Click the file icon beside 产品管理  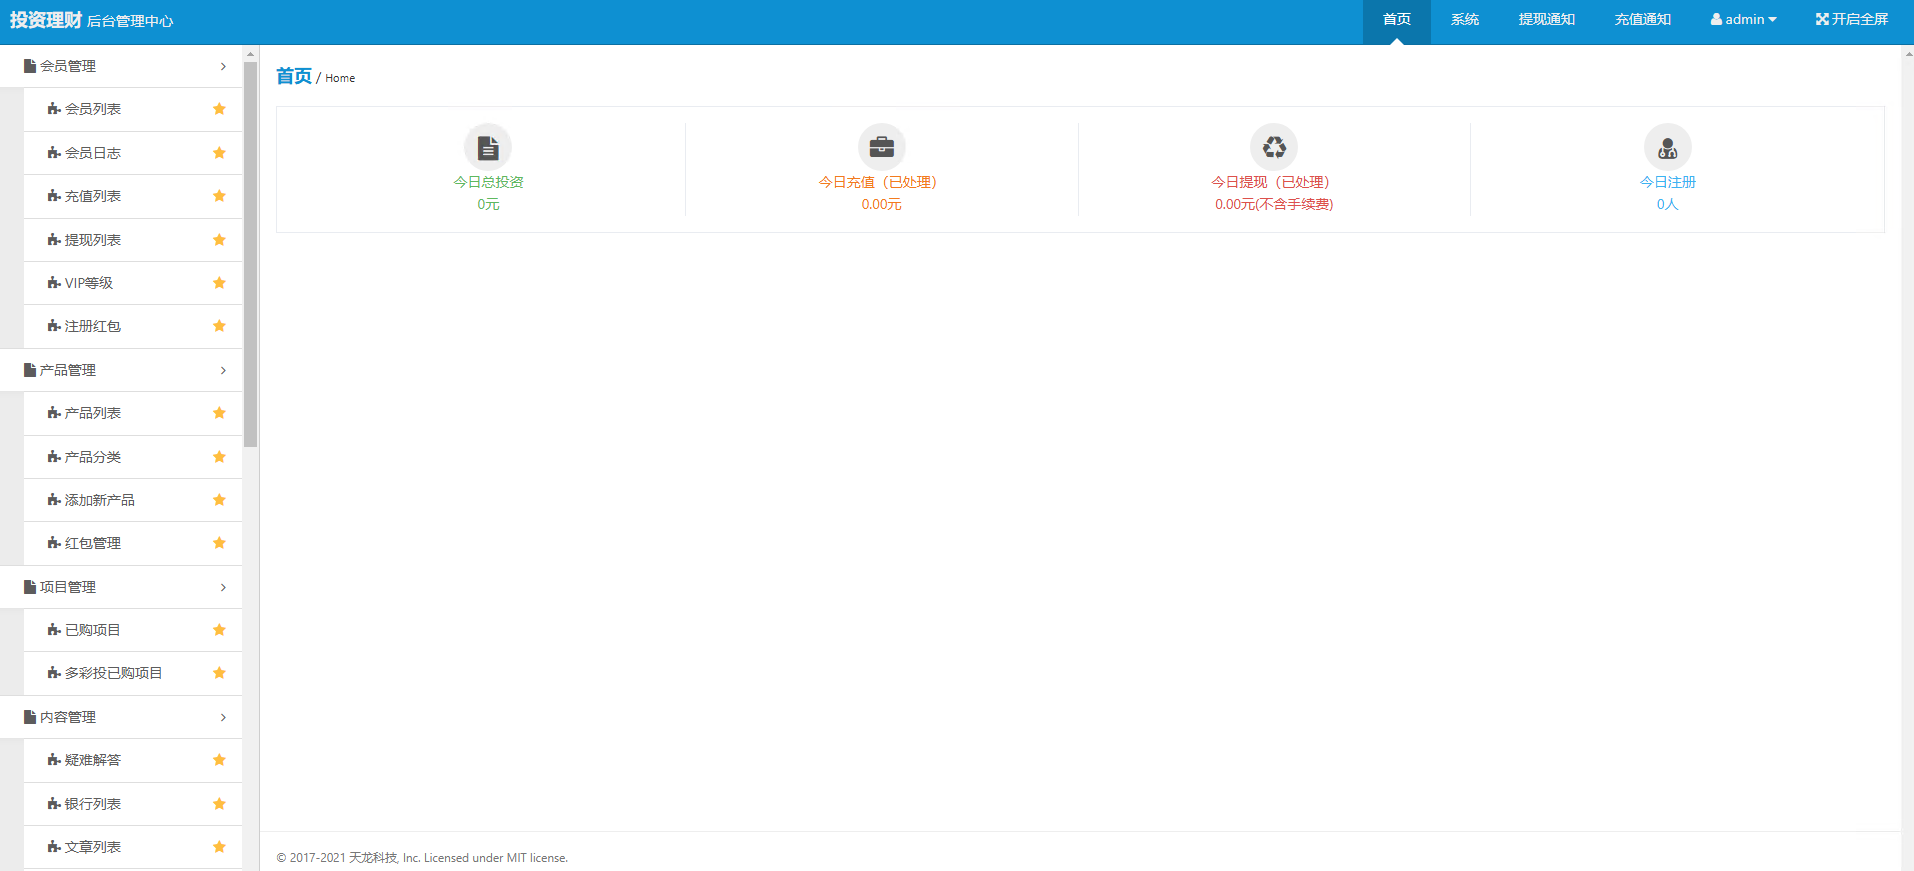click(x=30, y=370)
